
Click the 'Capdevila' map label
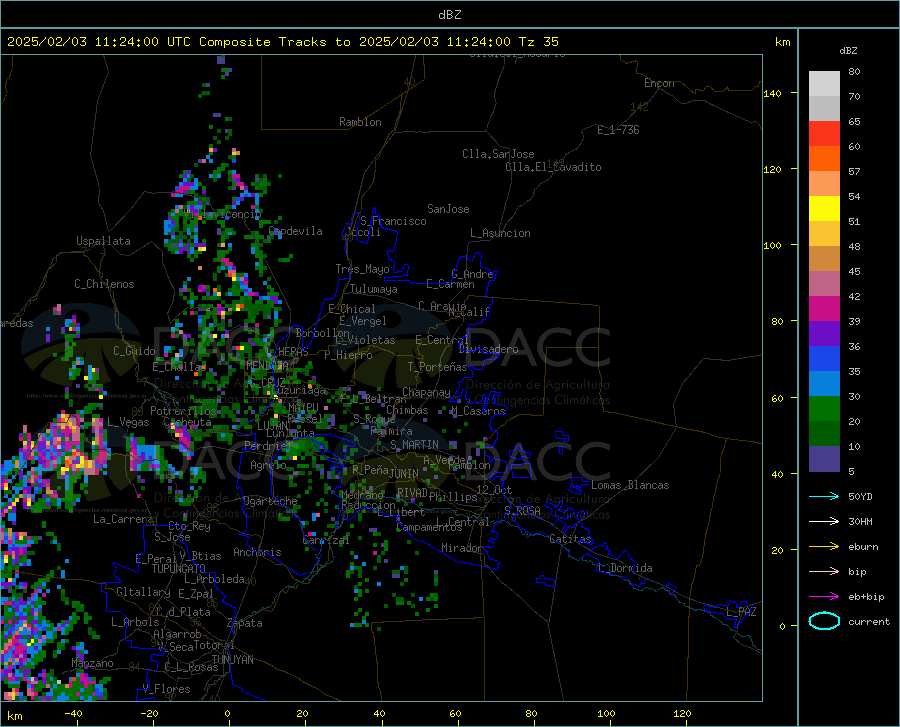click(x=295, y=231)
